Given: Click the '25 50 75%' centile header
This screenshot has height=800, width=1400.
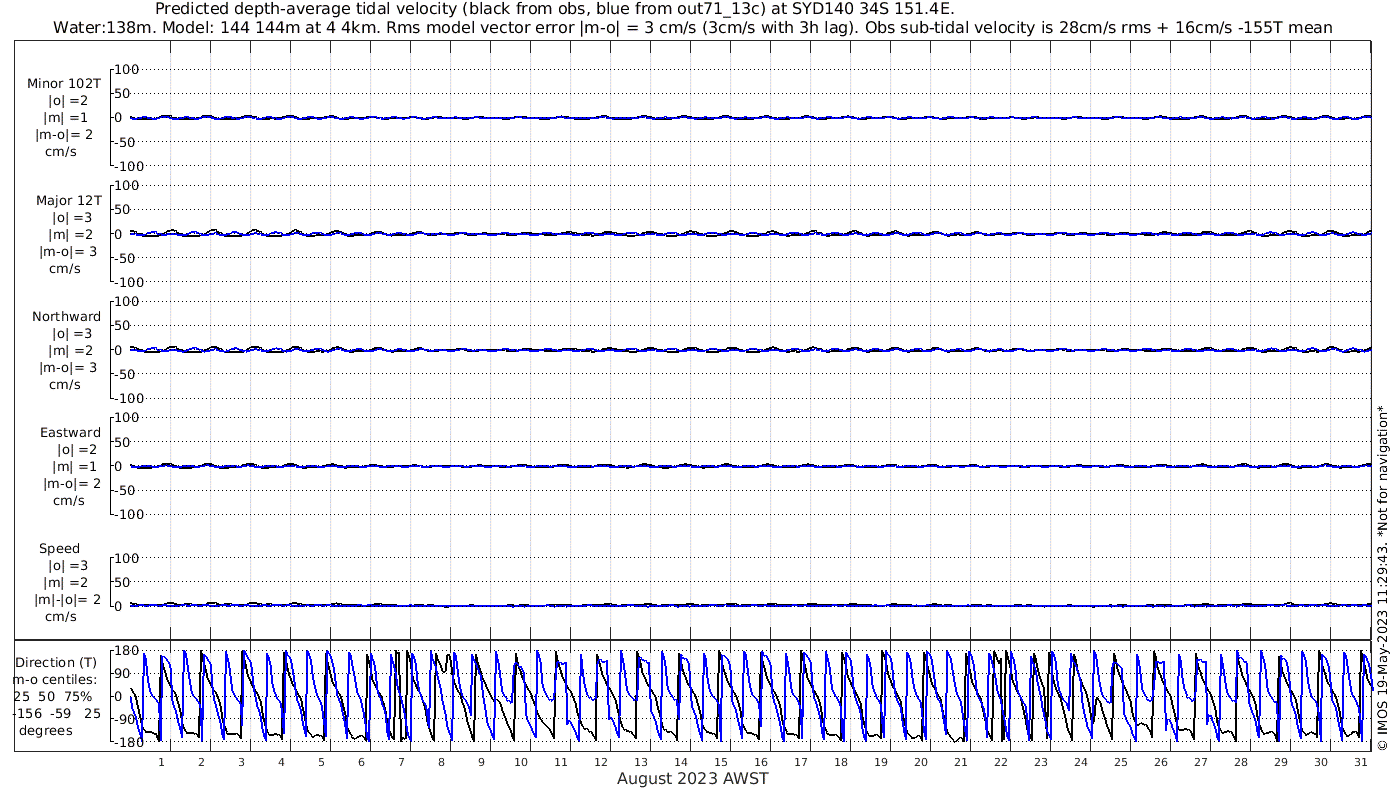Looking at the screenshot, I should (x=53, y=697).
